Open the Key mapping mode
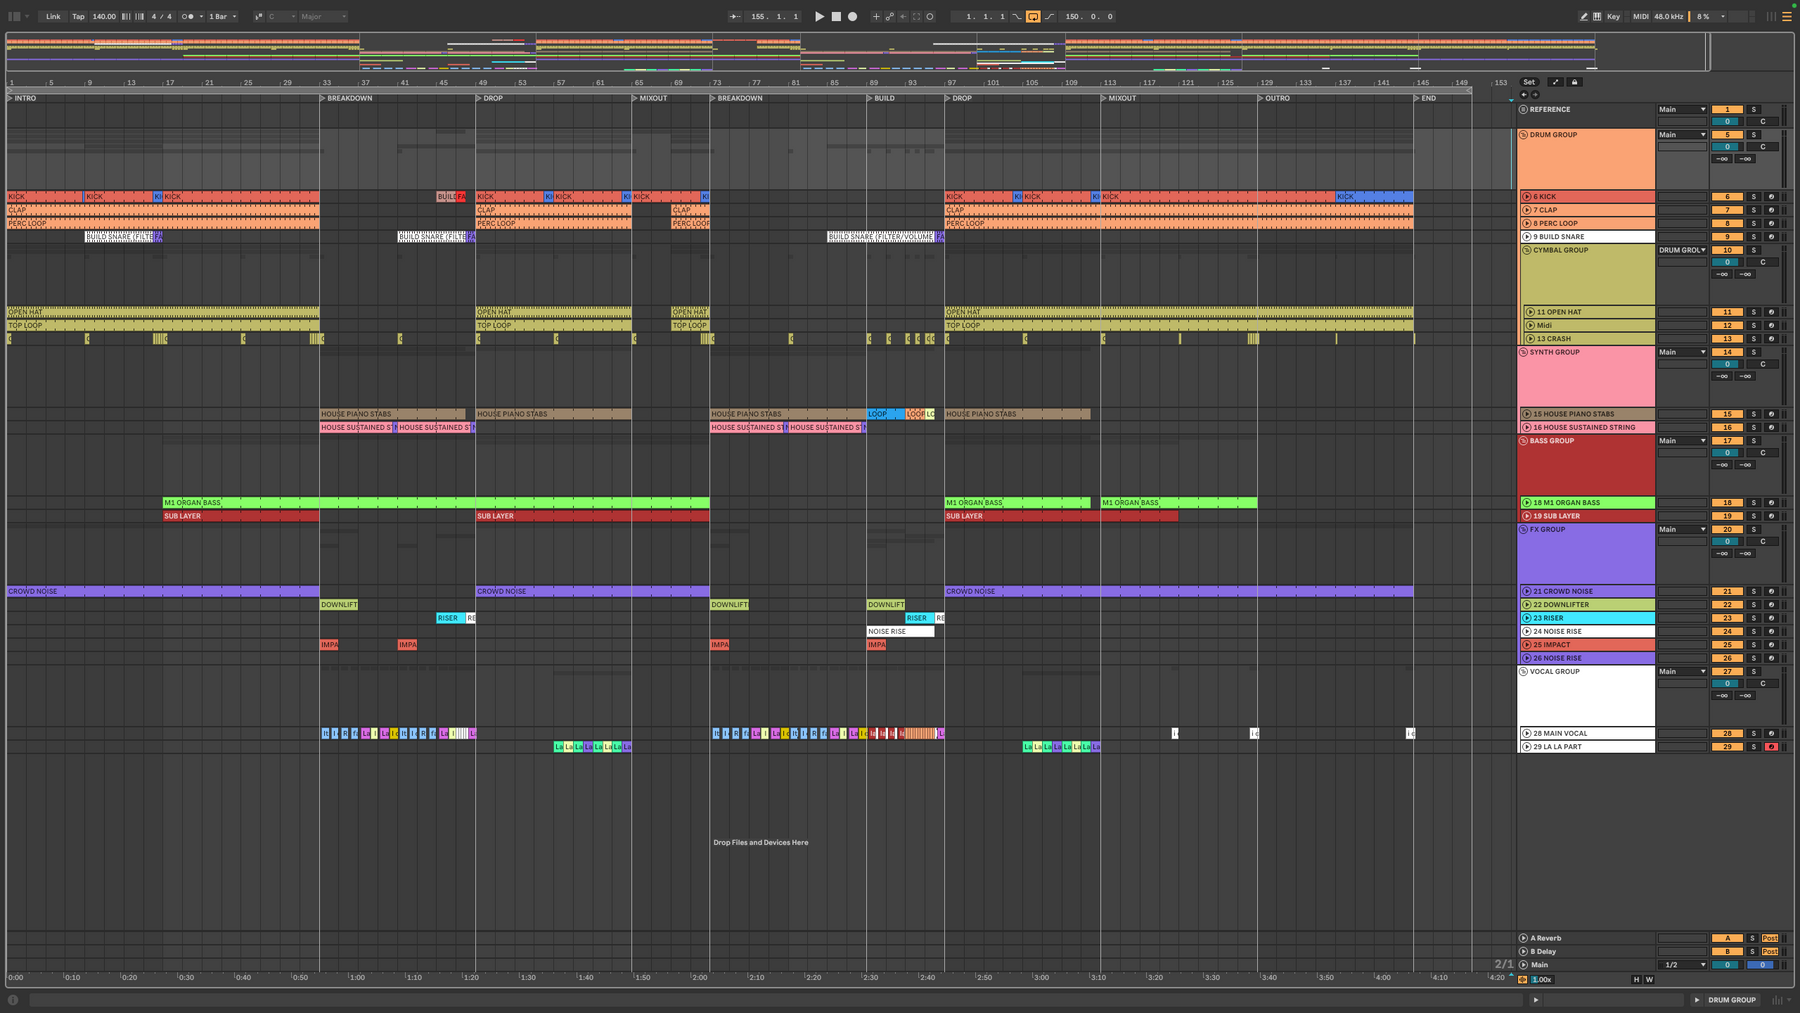This screenshot has height=1013, width=1800. [x=1613, y=16]
